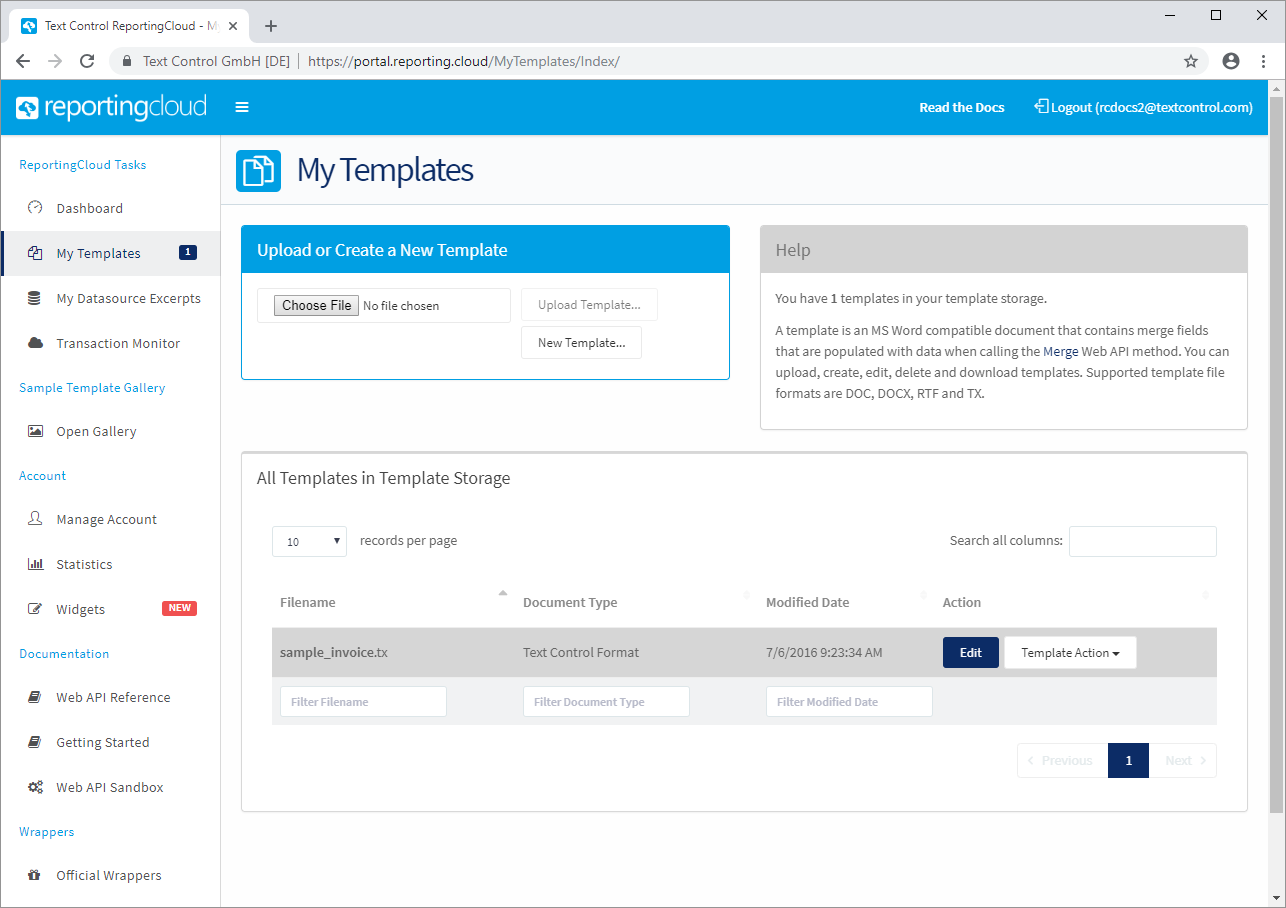Open Transaction Monitor menu item
Screen dimensions: 1286x908
click(x=110, y=343)
